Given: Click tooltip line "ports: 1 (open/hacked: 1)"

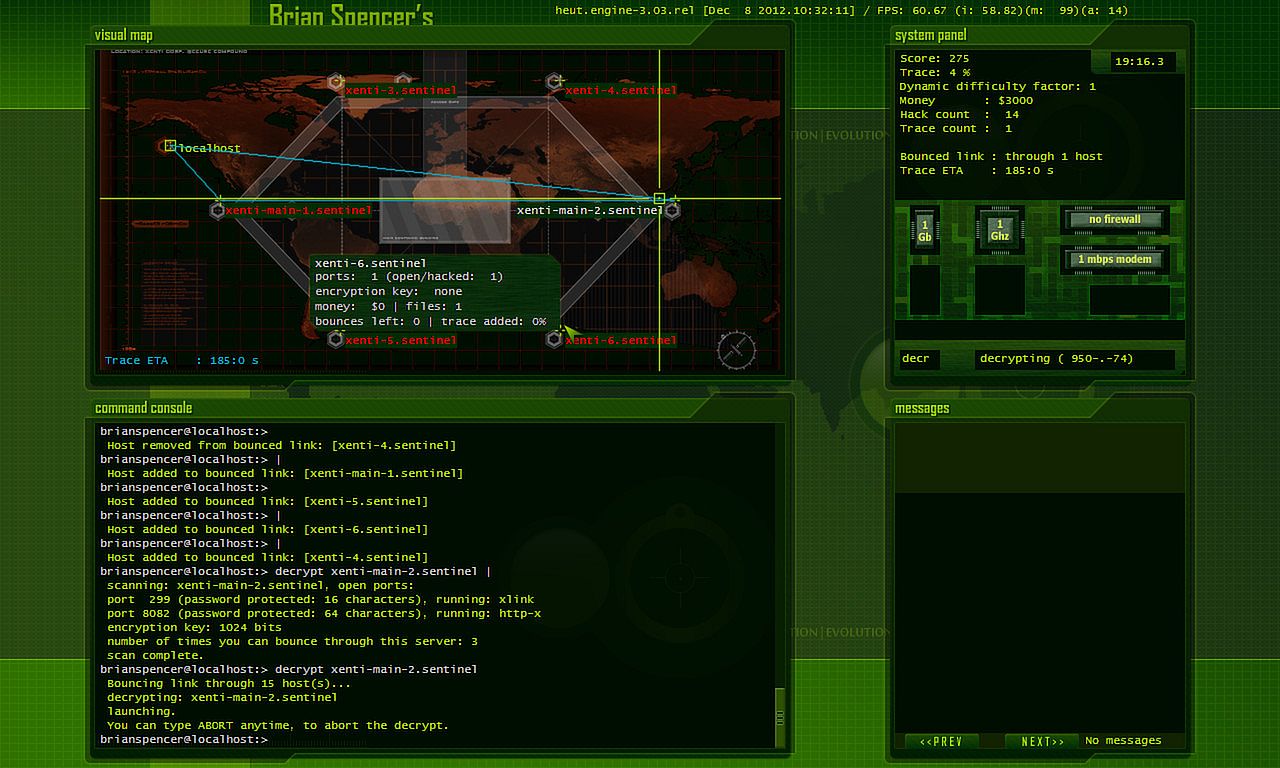Looking at the screenshot, I should pos(409,277).
